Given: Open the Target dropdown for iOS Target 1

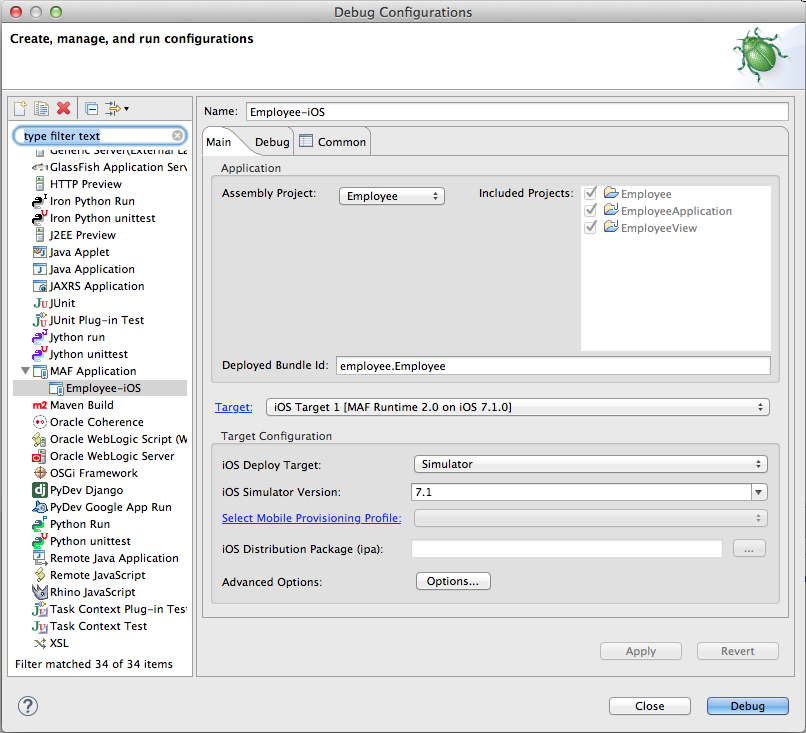Looking at the screenshot, I should click(x=518, y=407).
